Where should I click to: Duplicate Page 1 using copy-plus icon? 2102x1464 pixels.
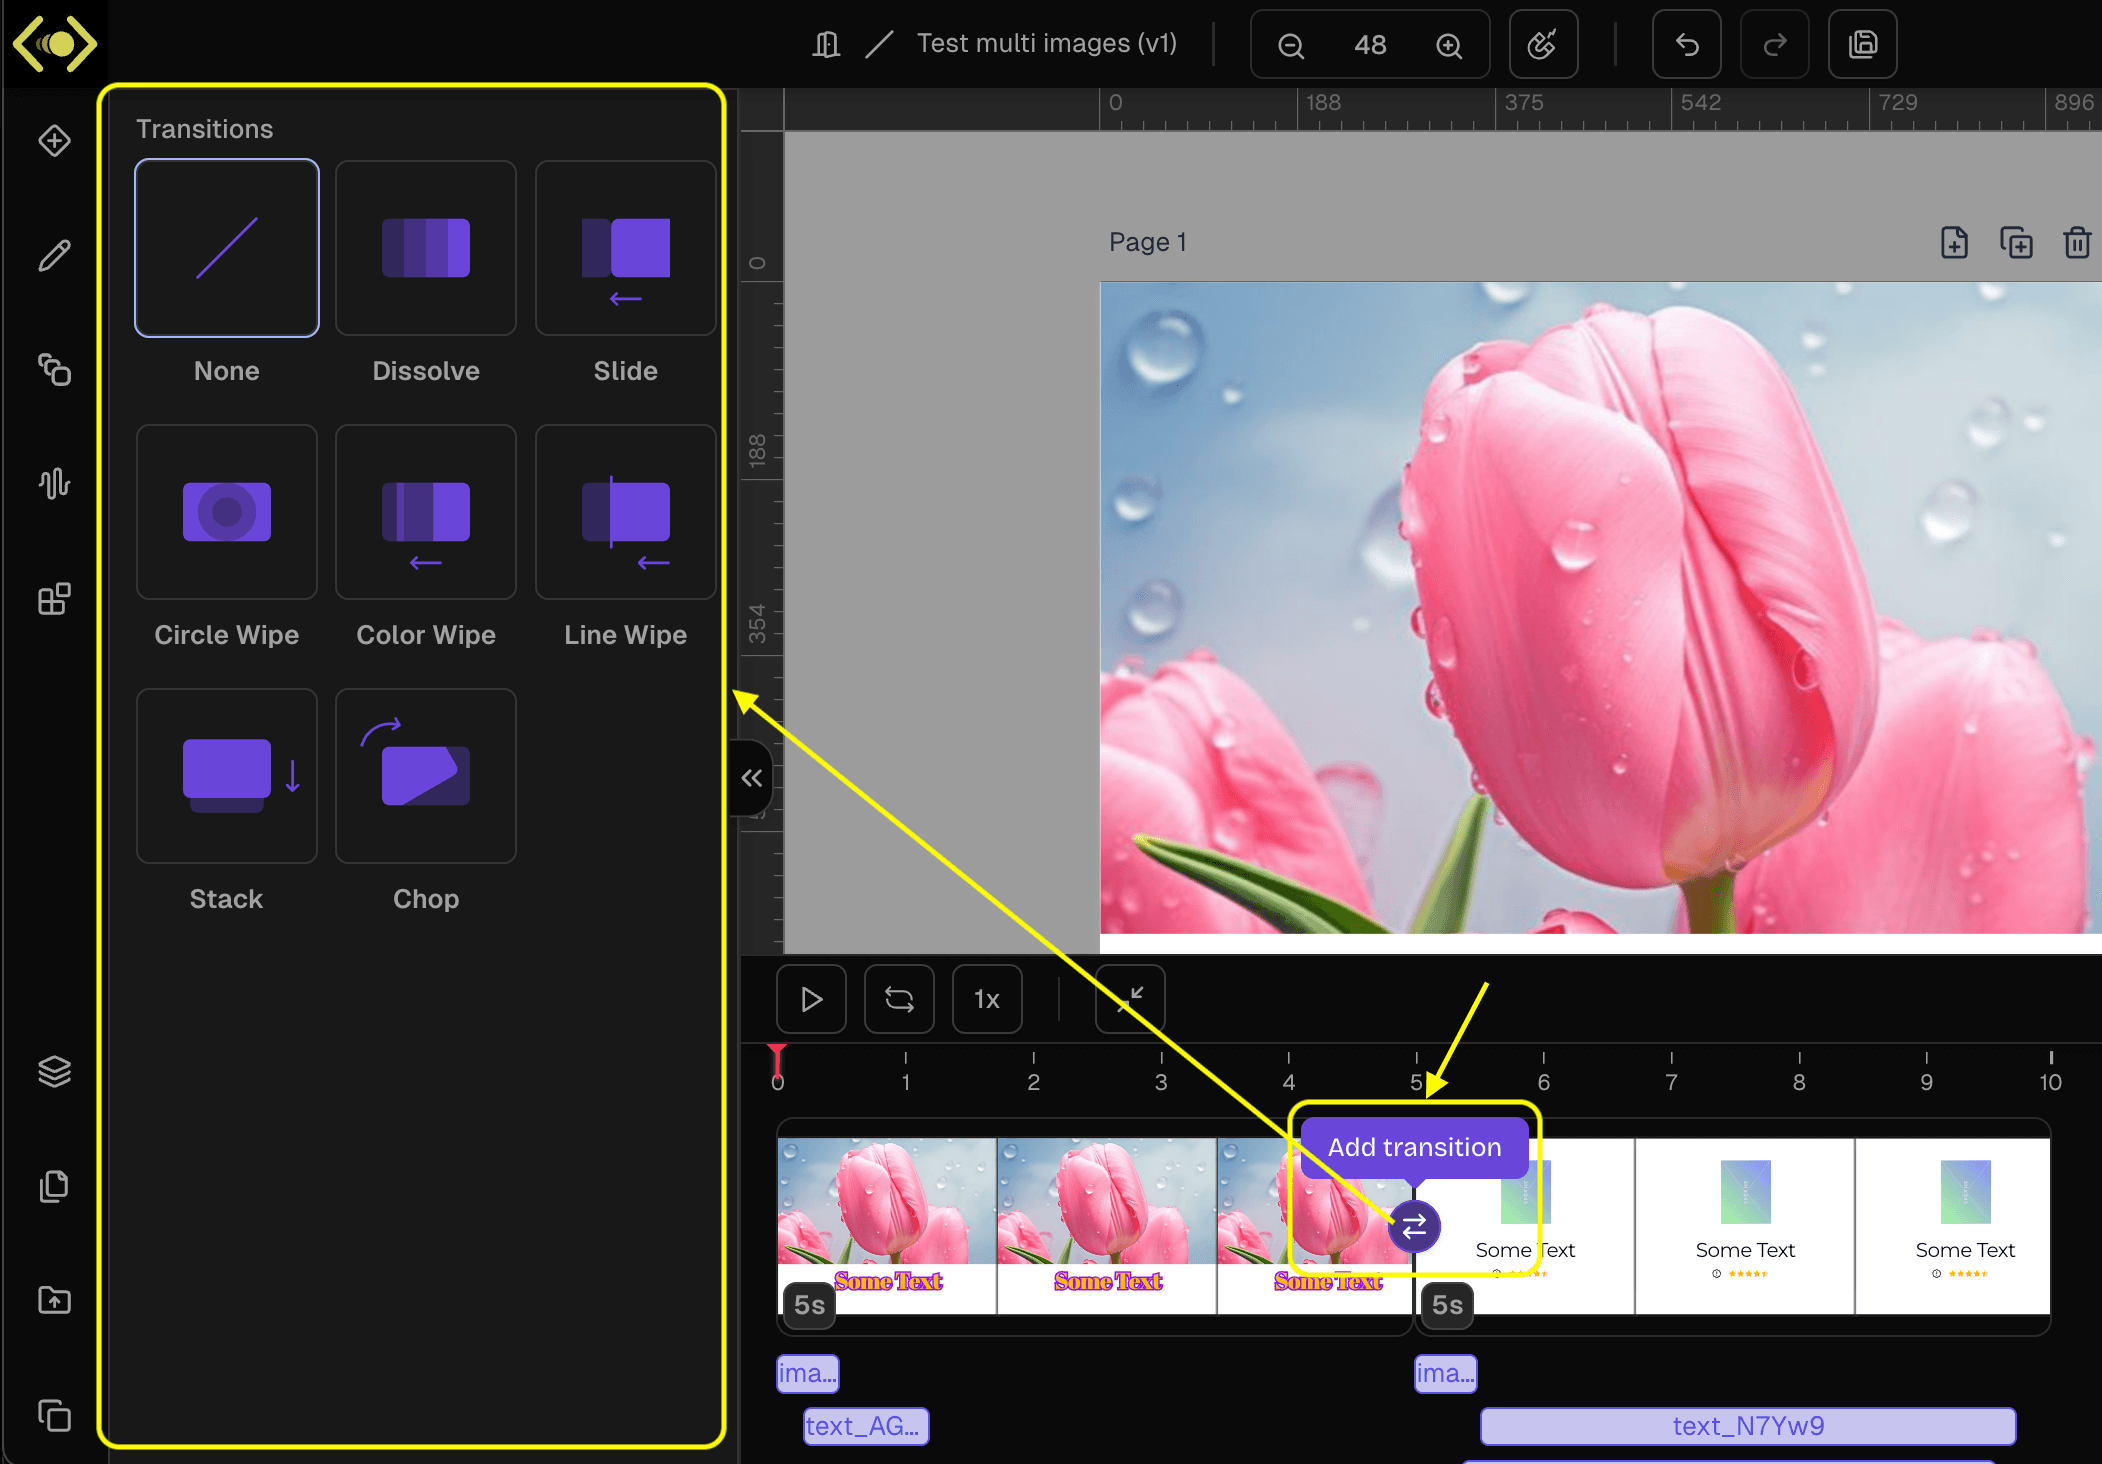tap(2015, 243)
